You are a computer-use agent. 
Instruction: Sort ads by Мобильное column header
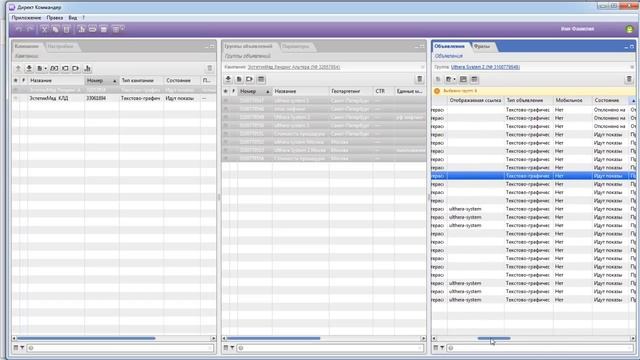[573, 100]
